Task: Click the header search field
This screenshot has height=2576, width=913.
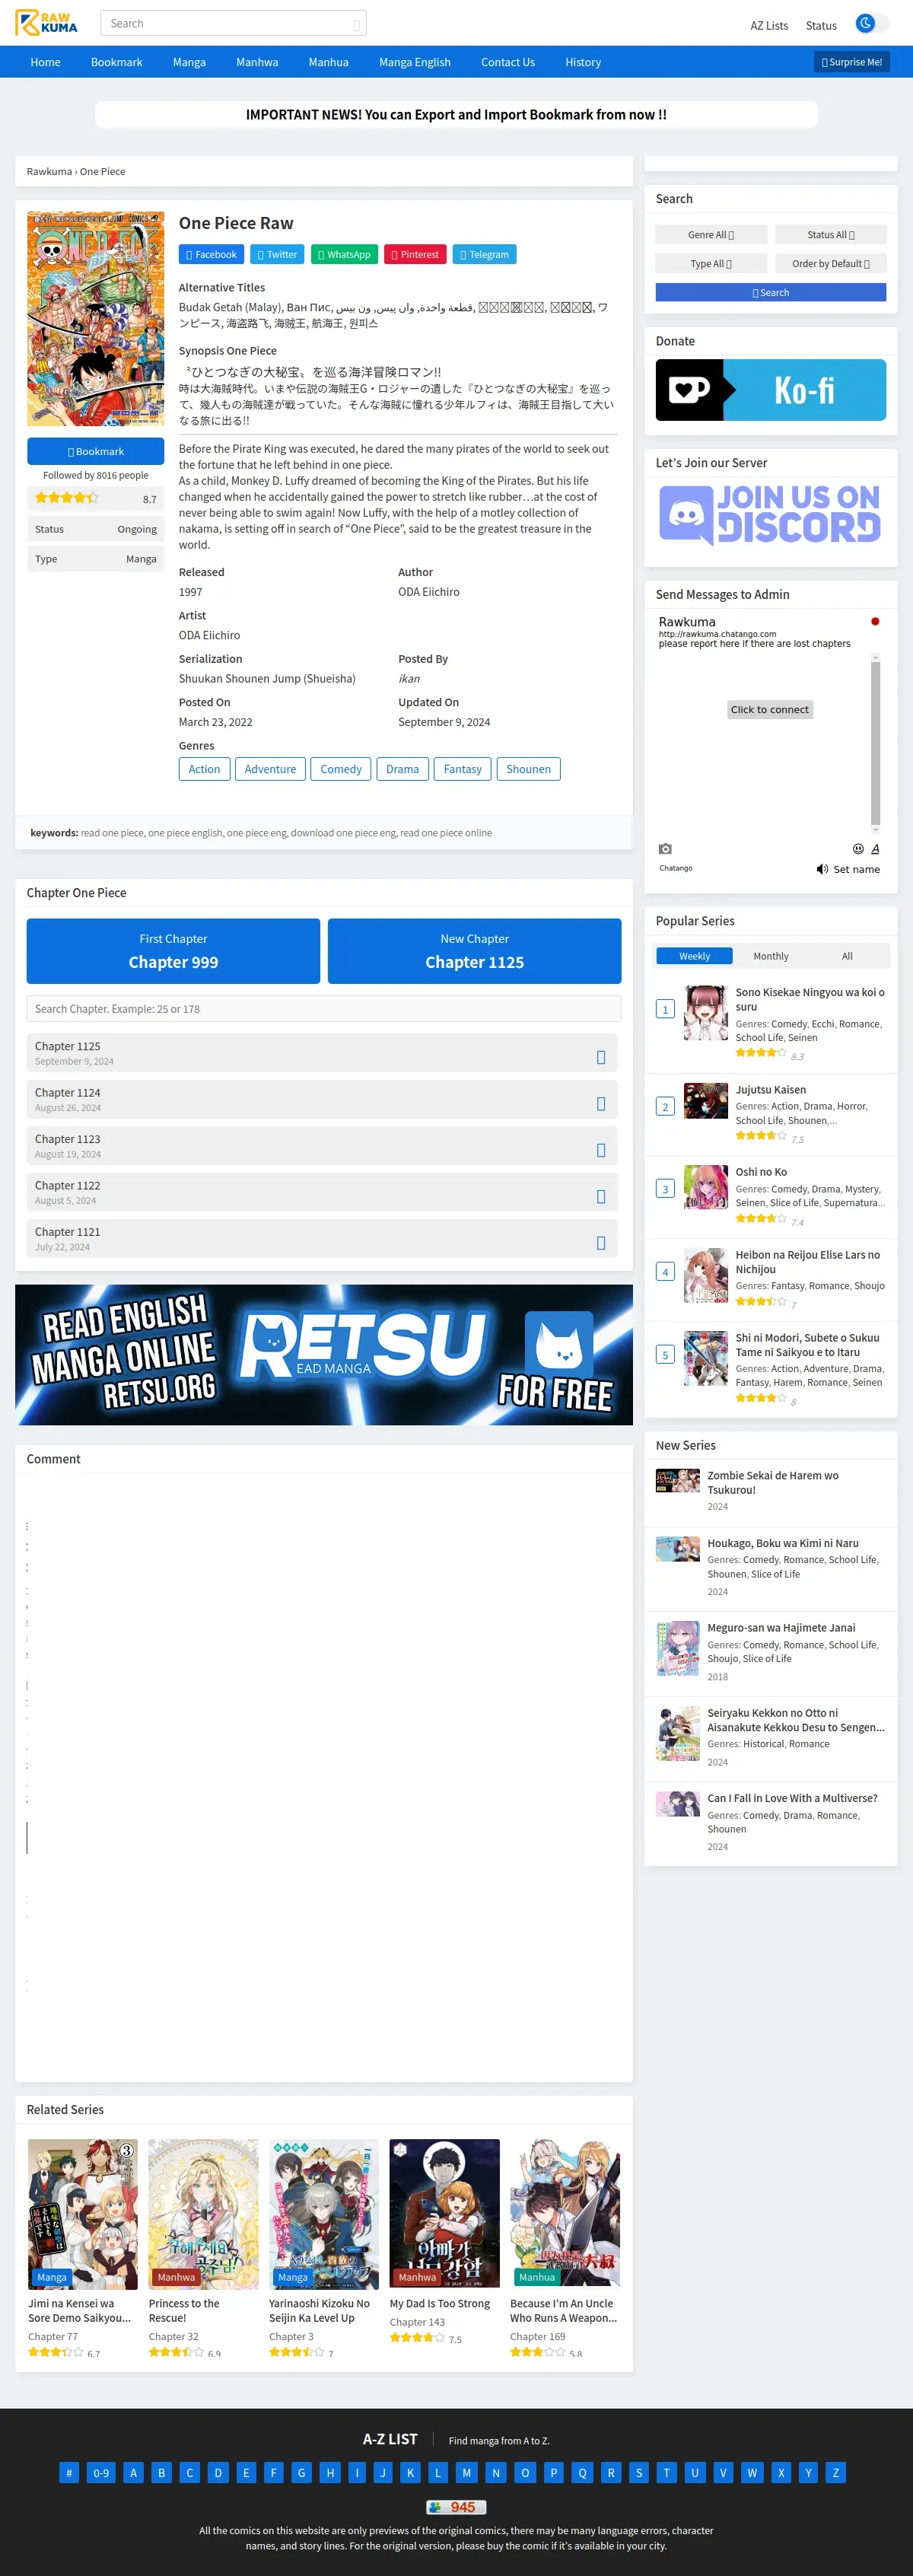Action: (x=233, y=23)
